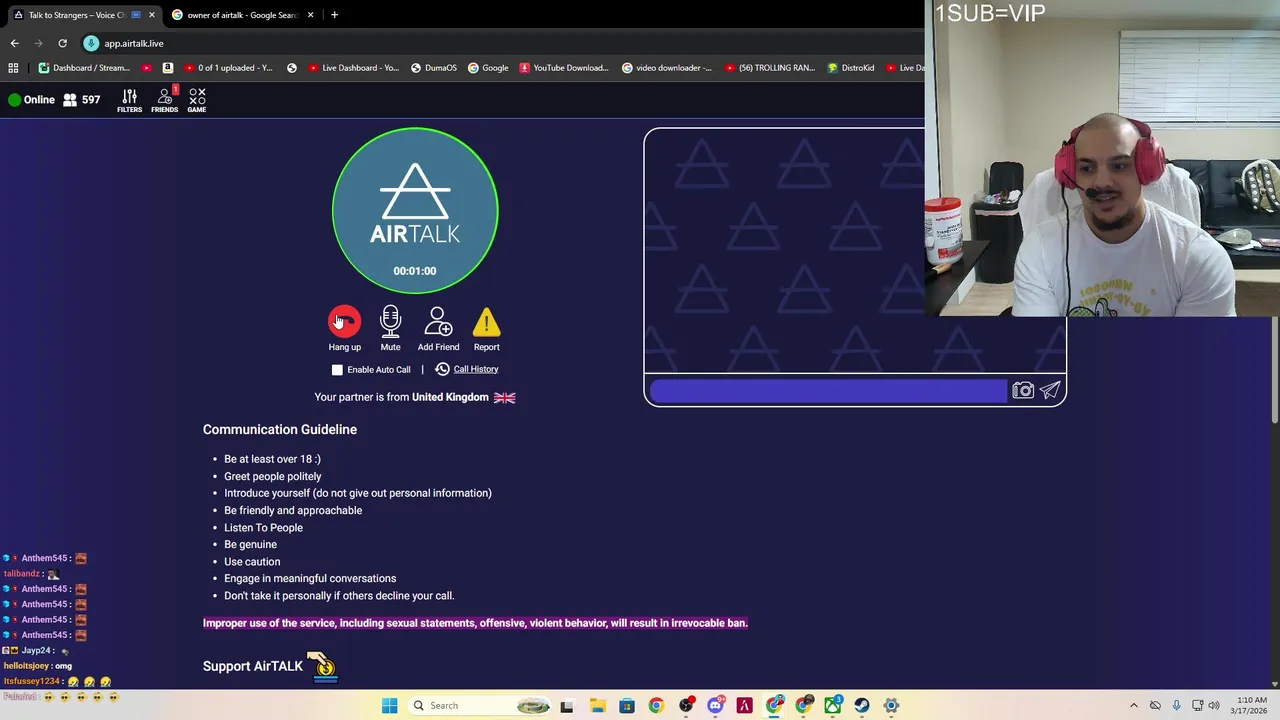Open Xbox app from taskbar
Screen dimensions: 1280x720
pyautogui.click(x=833, y=706)
